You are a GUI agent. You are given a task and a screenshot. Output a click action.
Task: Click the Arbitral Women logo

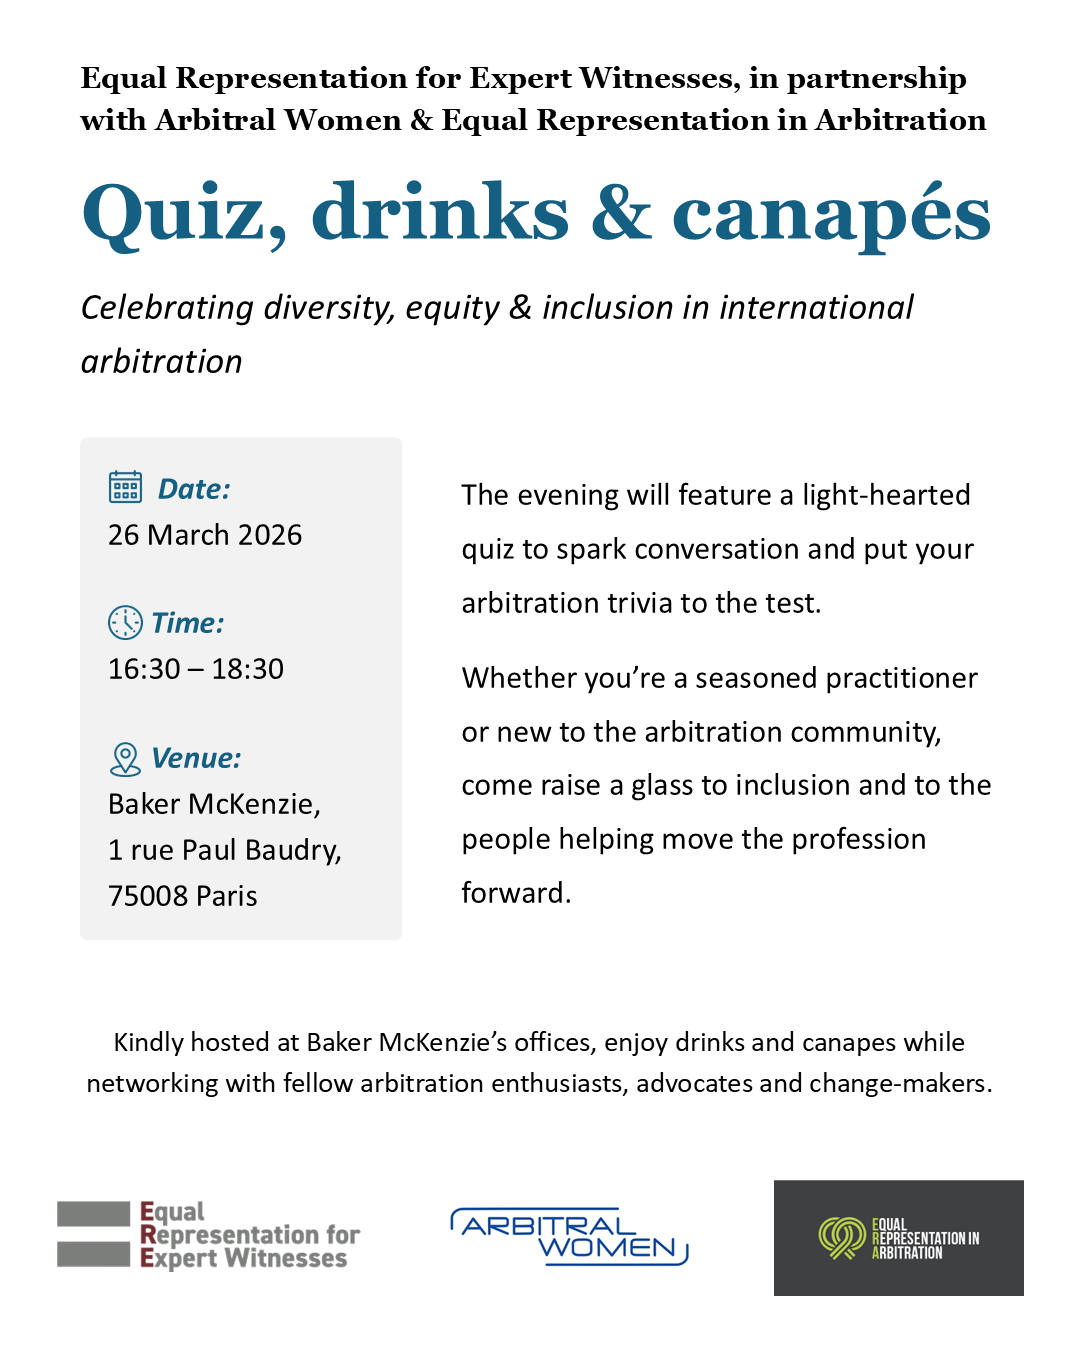coord(569,1237)
